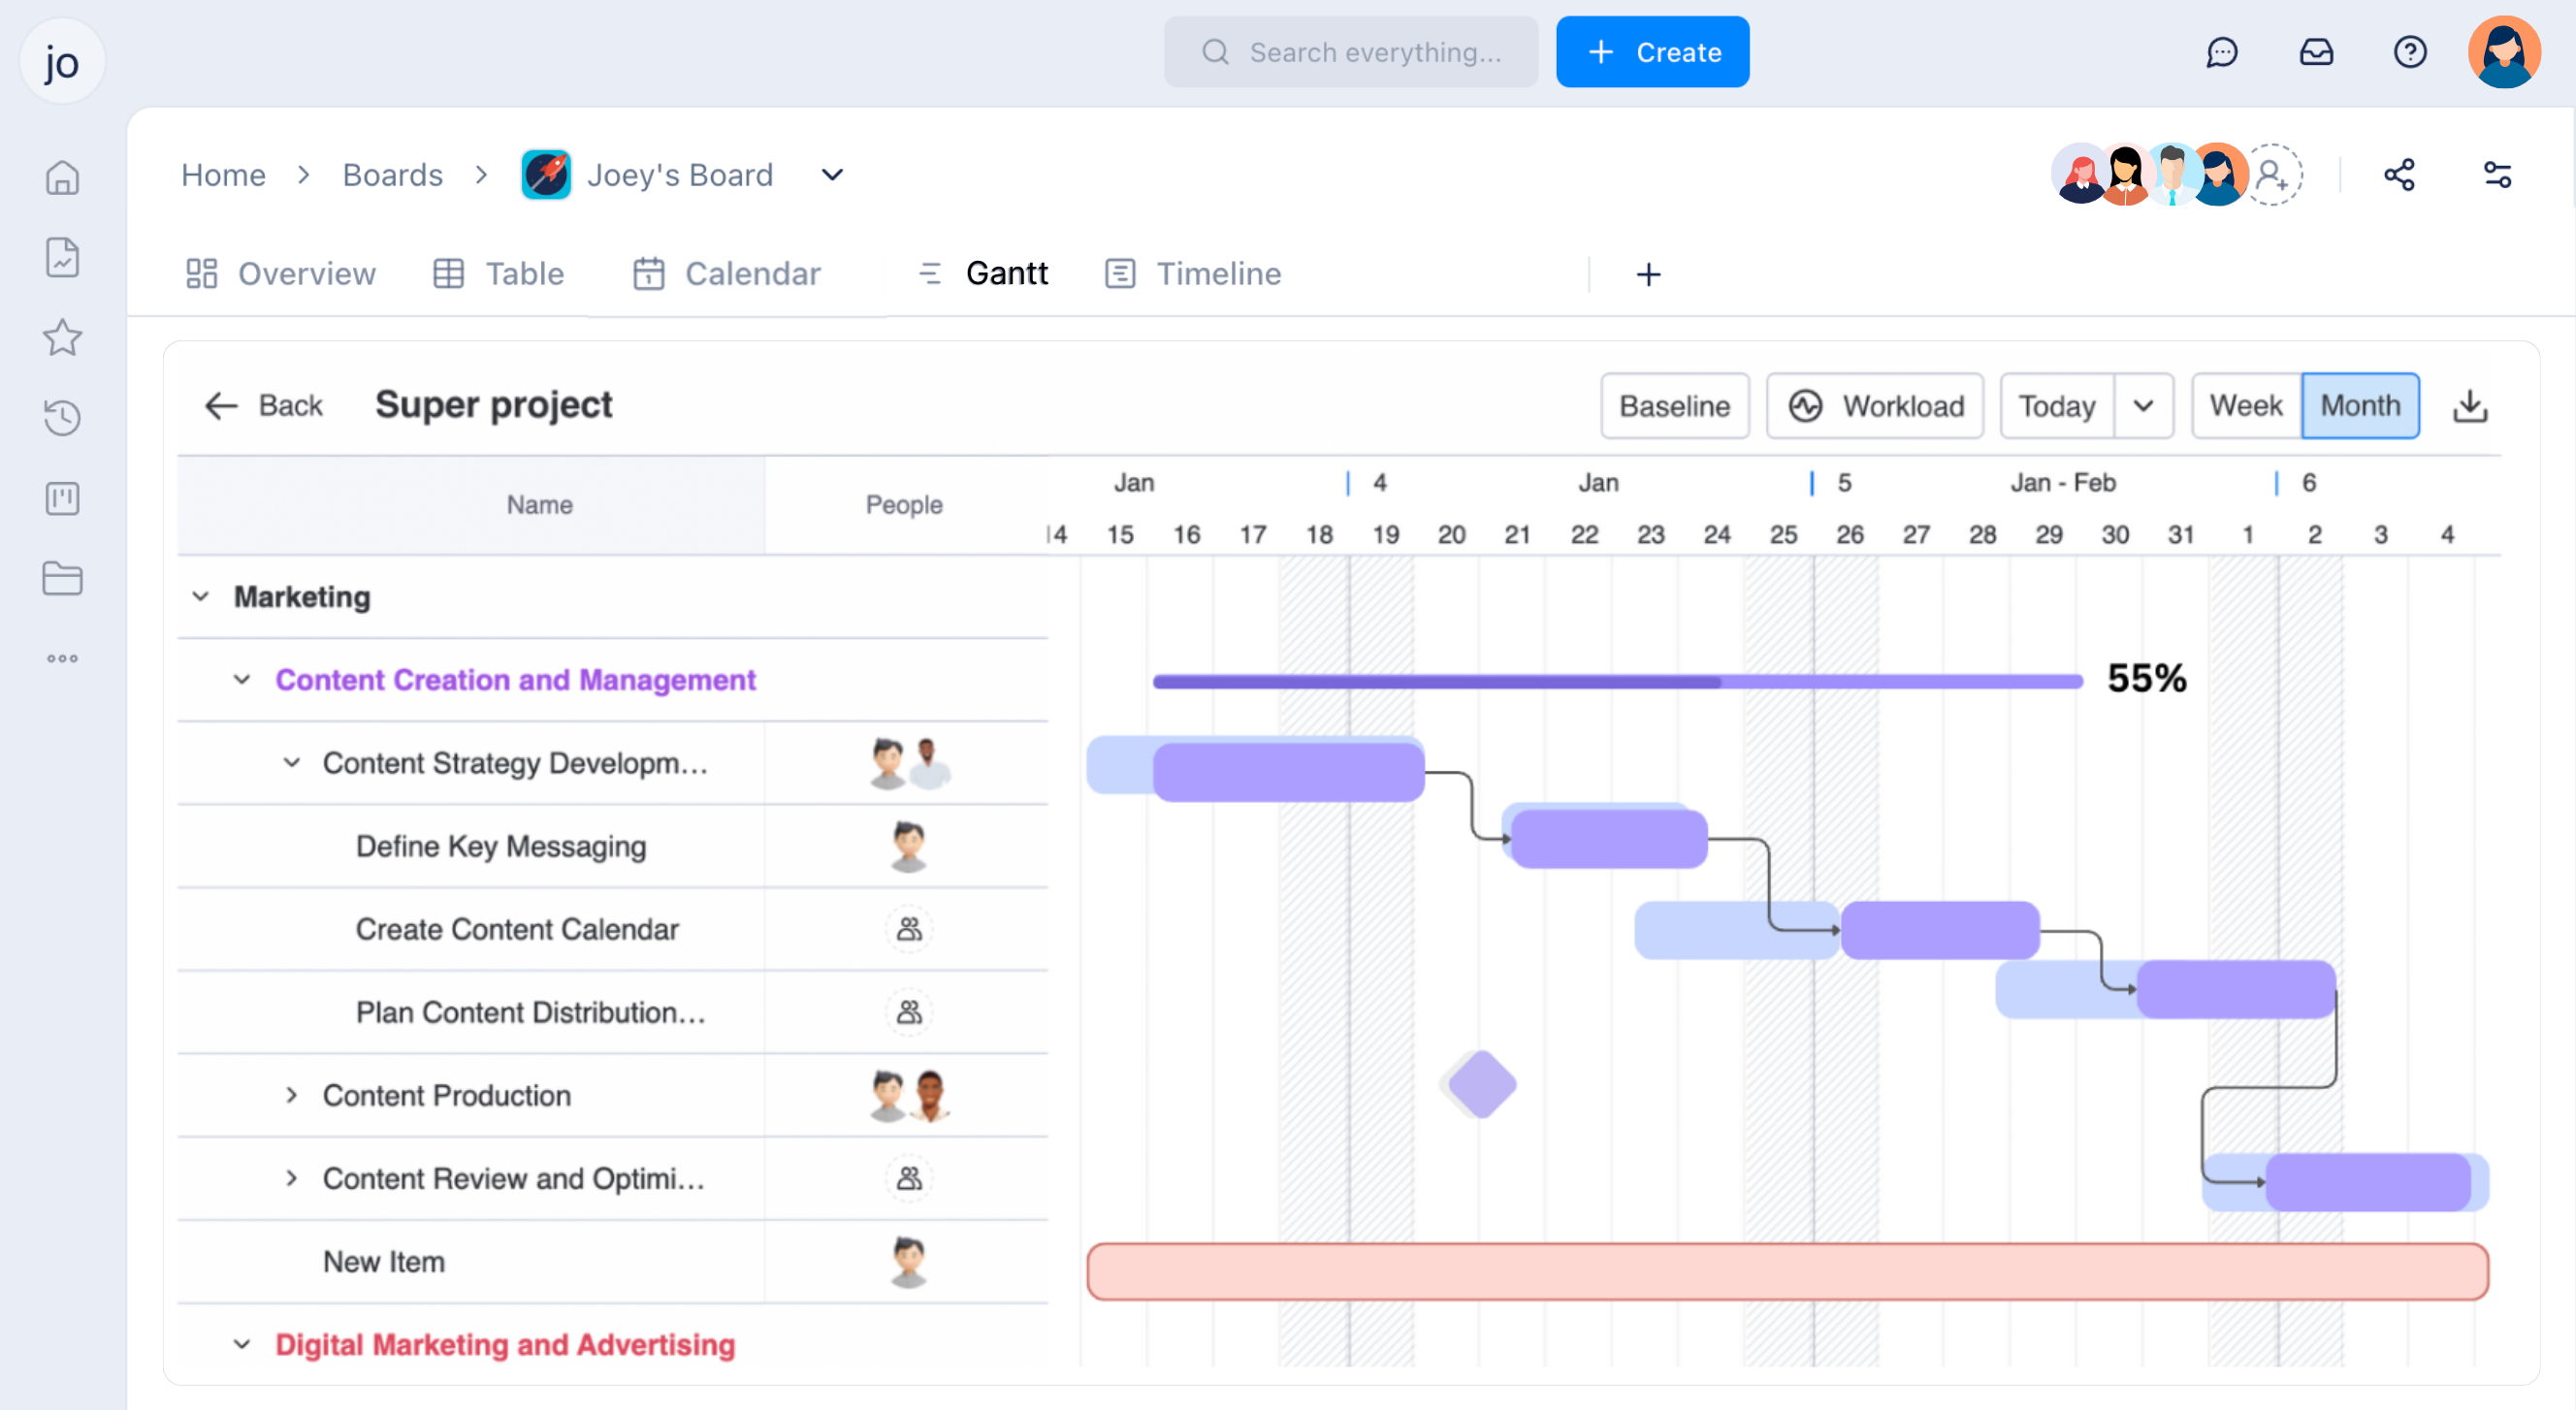Click the Workload toggle button
This screenshot has width=2576, height=1410.
(x=1875, y=406)
